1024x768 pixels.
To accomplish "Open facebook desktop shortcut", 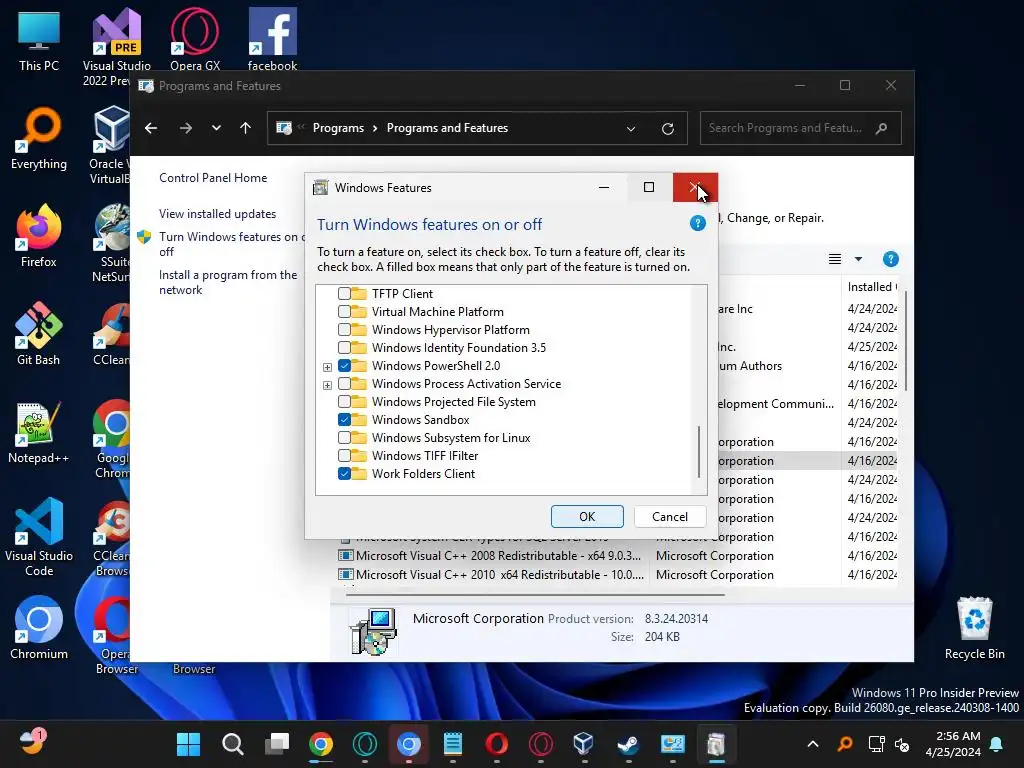I will (272, 38).
